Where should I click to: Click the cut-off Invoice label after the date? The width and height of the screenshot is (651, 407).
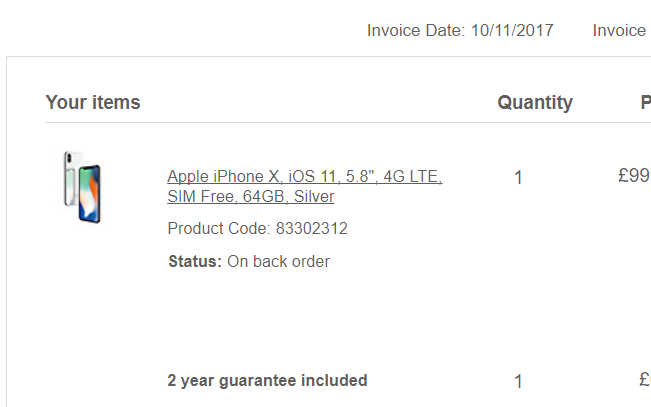pyautogui.click(x=619, y=30)
